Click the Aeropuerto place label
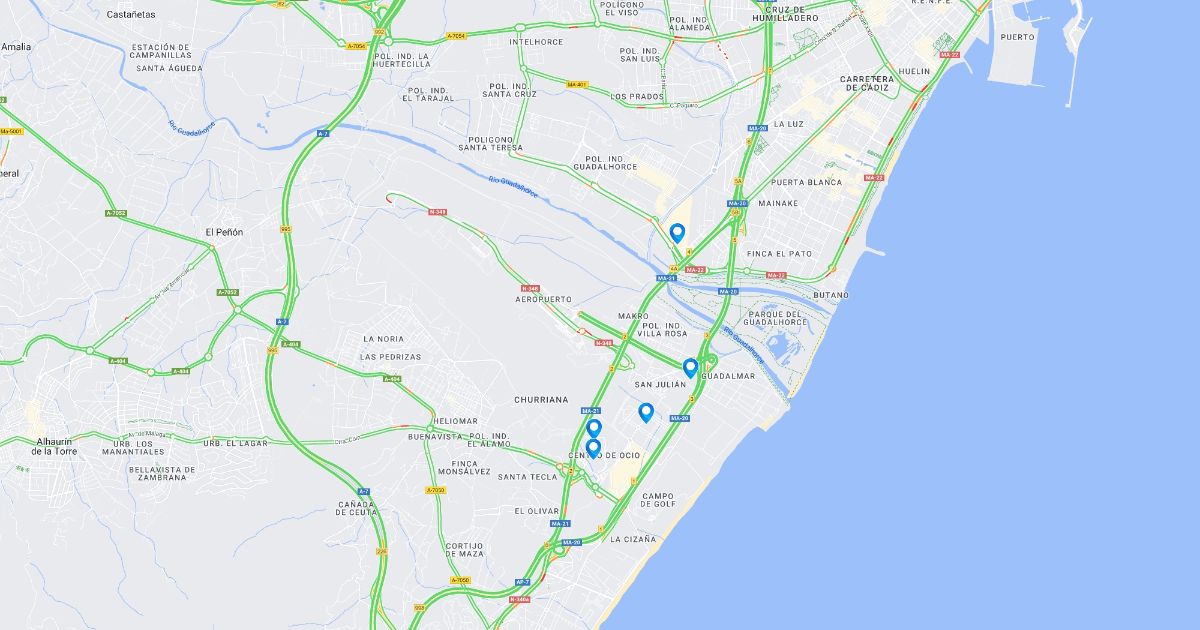 coord(543,299)
